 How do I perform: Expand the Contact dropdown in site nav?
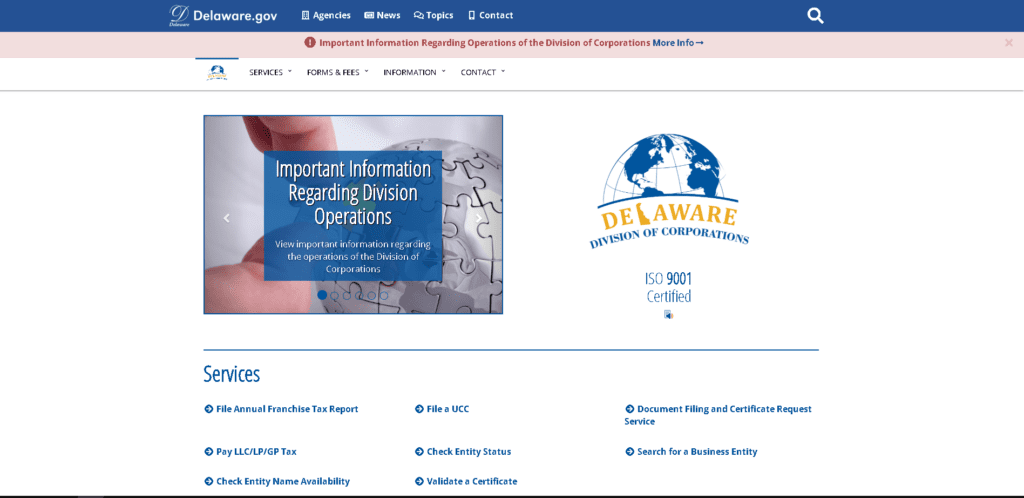point(483,72)
